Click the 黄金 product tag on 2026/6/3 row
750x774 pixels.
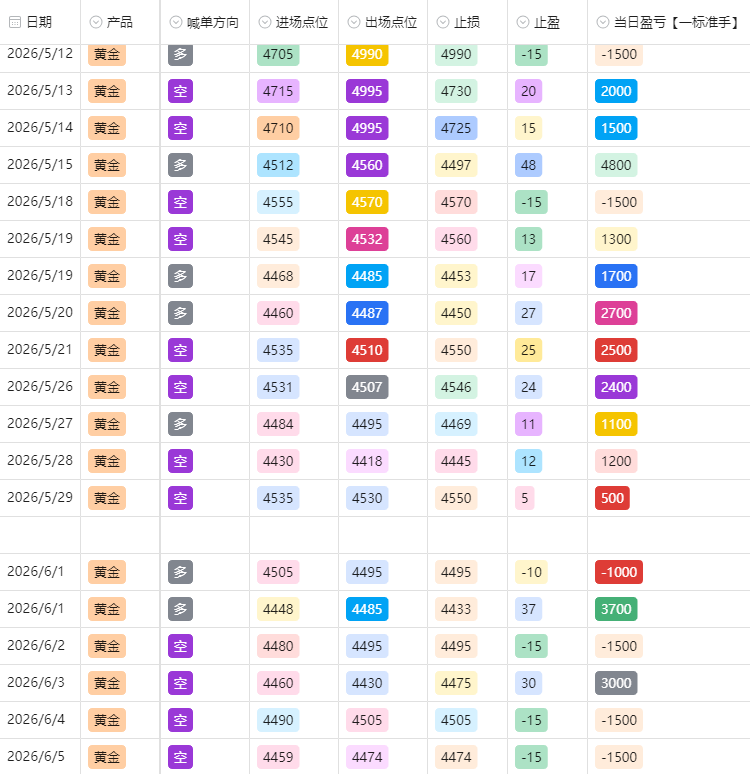pyautogui.click(x=107, y=683)
